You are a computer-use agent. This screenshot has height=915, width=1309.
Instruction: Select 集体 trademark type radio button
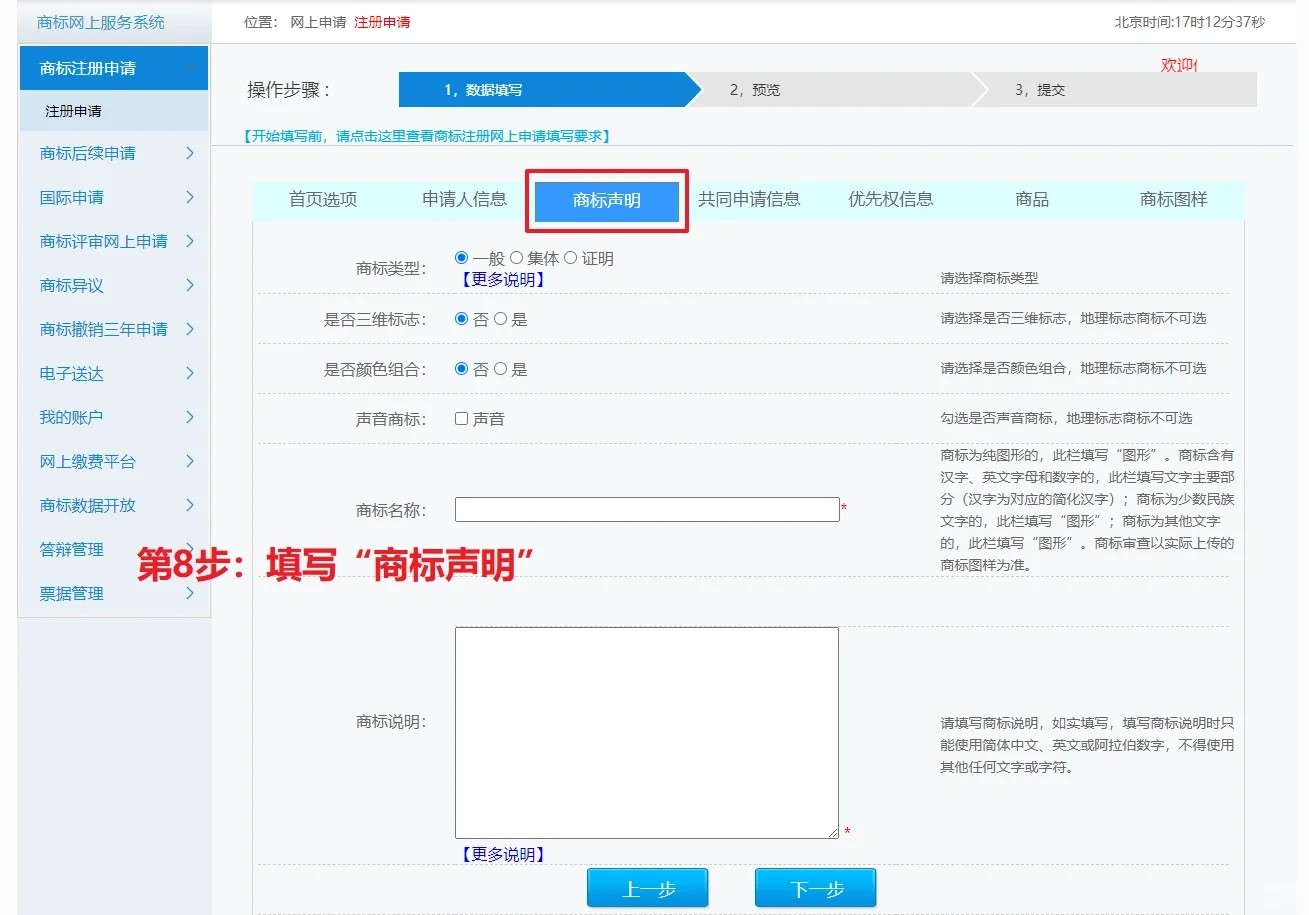517,258
